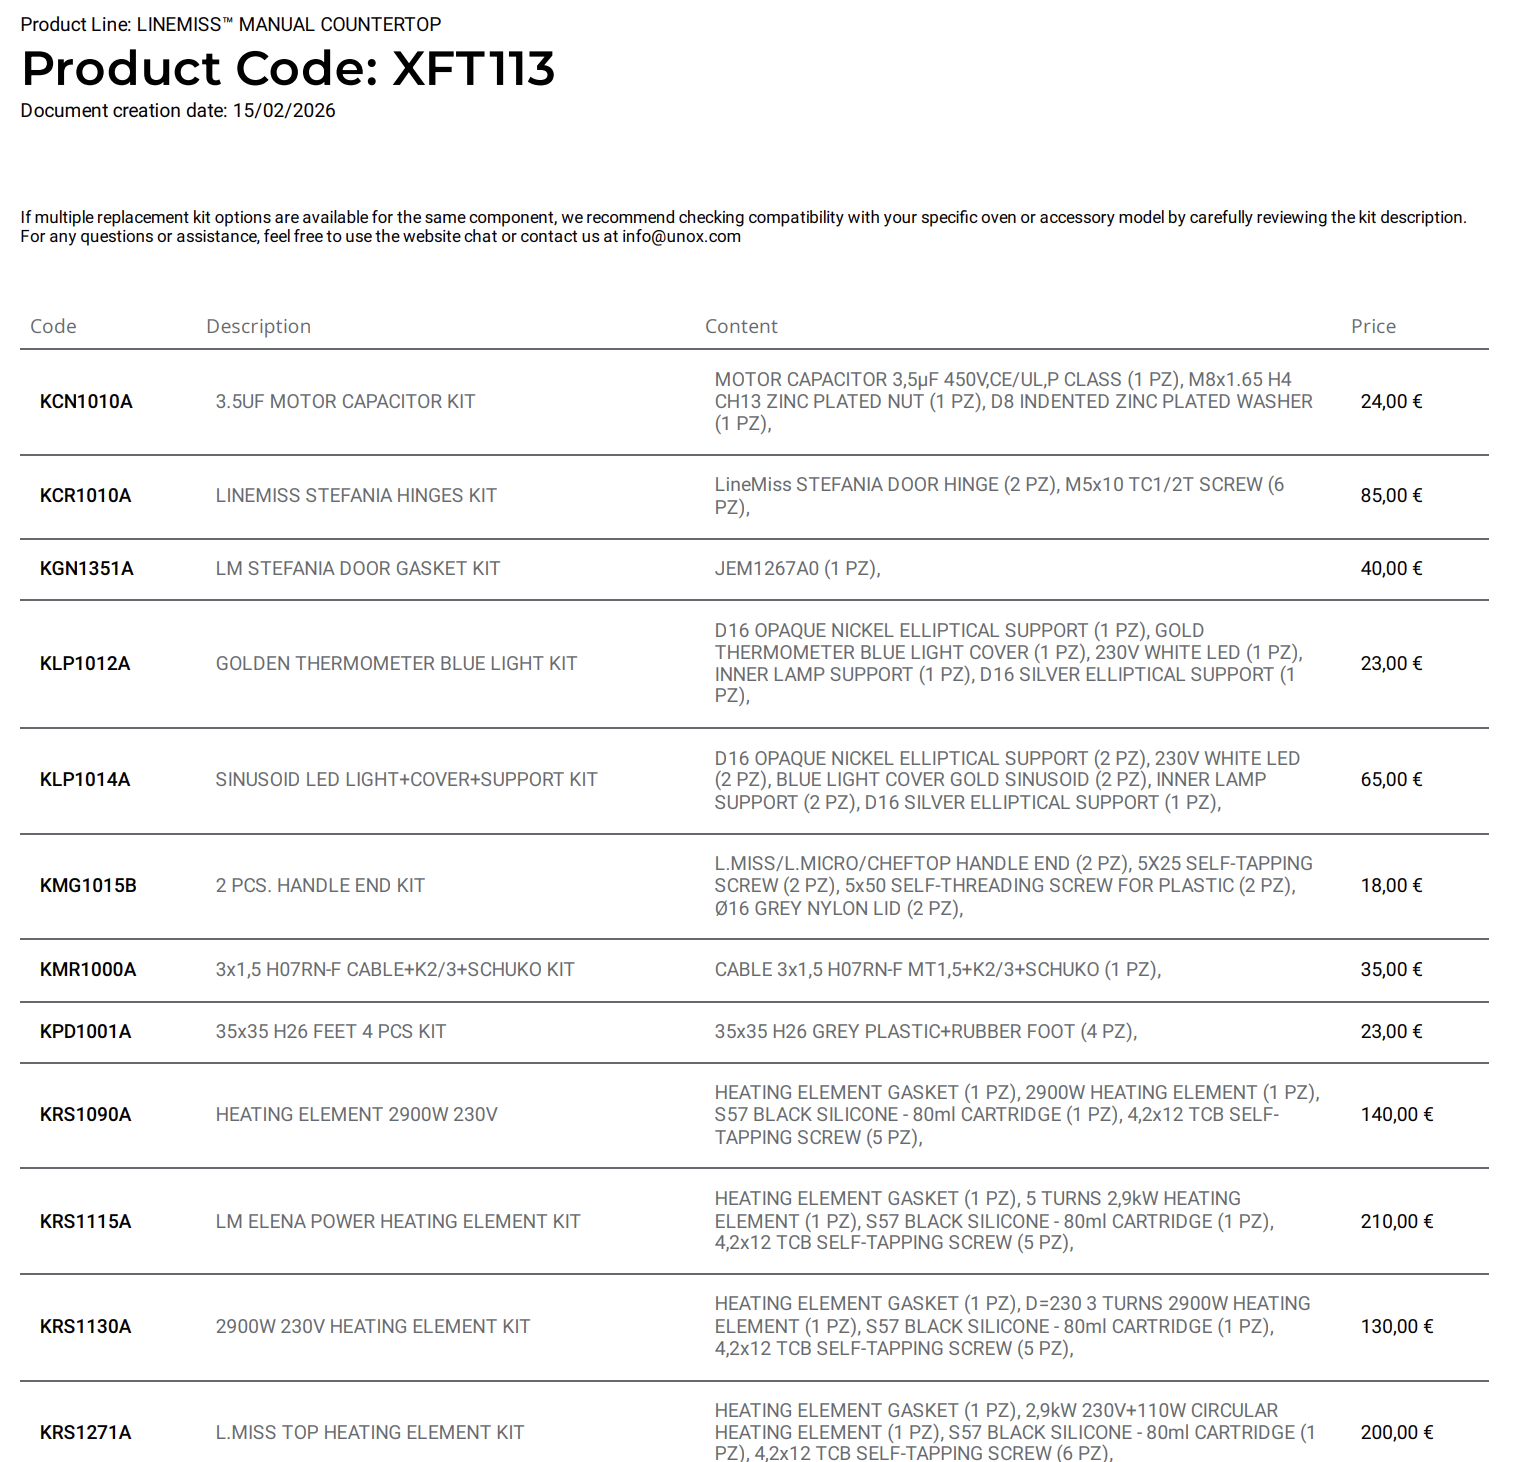Click the Description column header
The image size is (1514, 1462).
tap(258, 327)
